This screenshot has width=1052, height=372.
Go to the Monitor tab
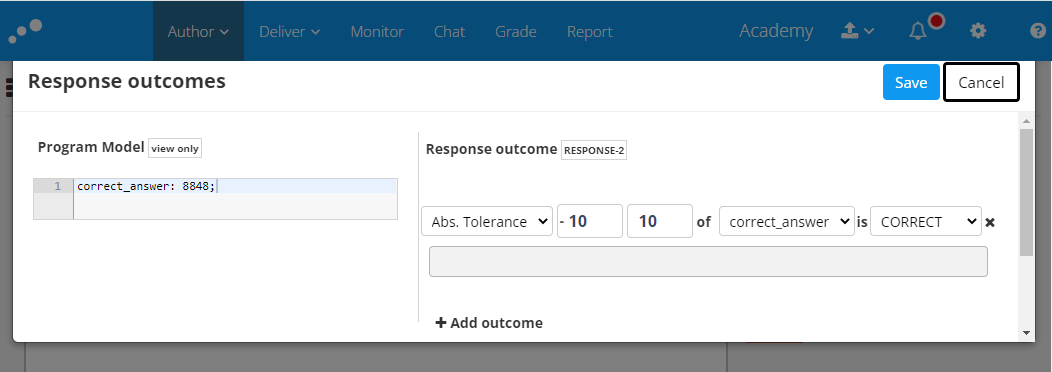[377, 32]
